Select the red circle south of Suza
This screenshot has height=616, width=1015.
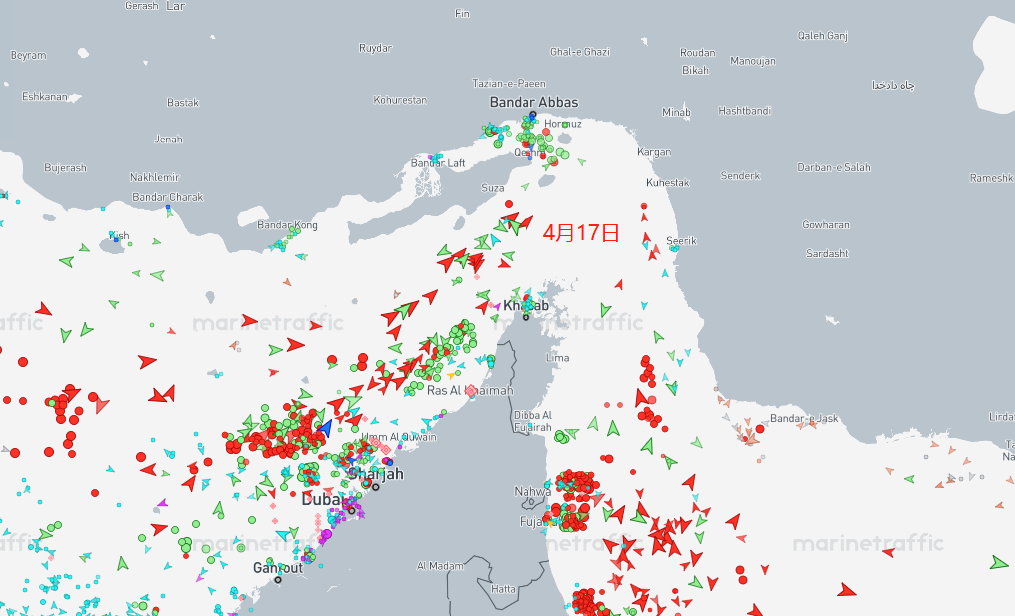(x=508, y=205)
